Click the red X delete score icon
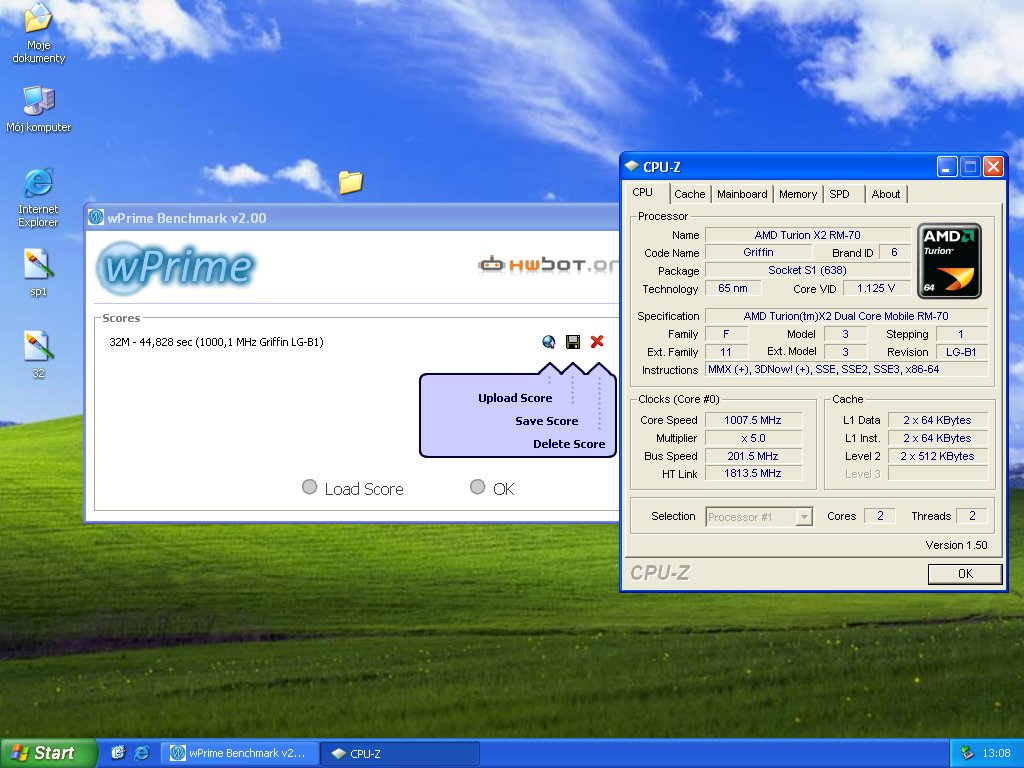The image size is (1024, 768). click(597, 342)
